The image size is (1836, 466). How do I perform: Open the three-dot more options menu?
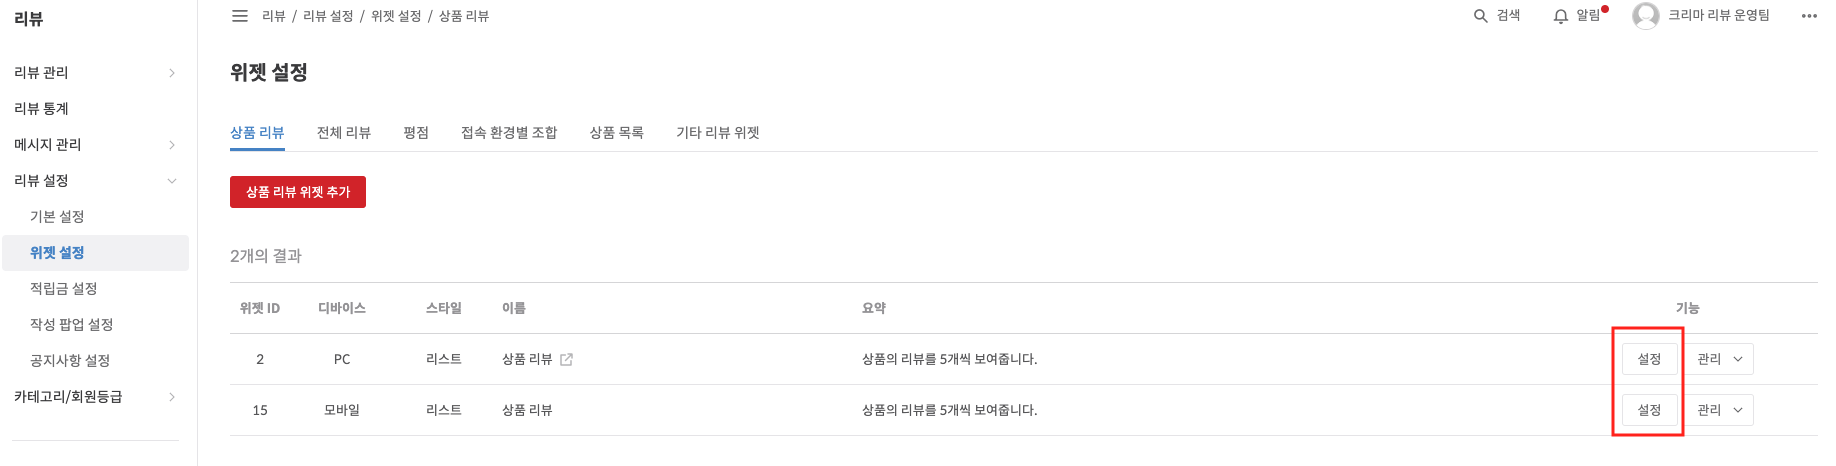(x=1808, y=16)
